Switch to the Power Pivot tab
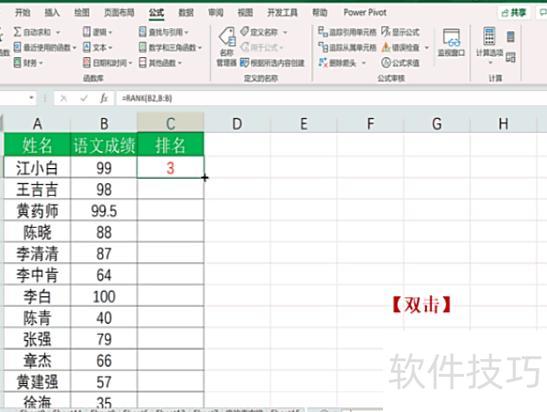The height and width of the screenshot is (412, 547). point(365,13)
